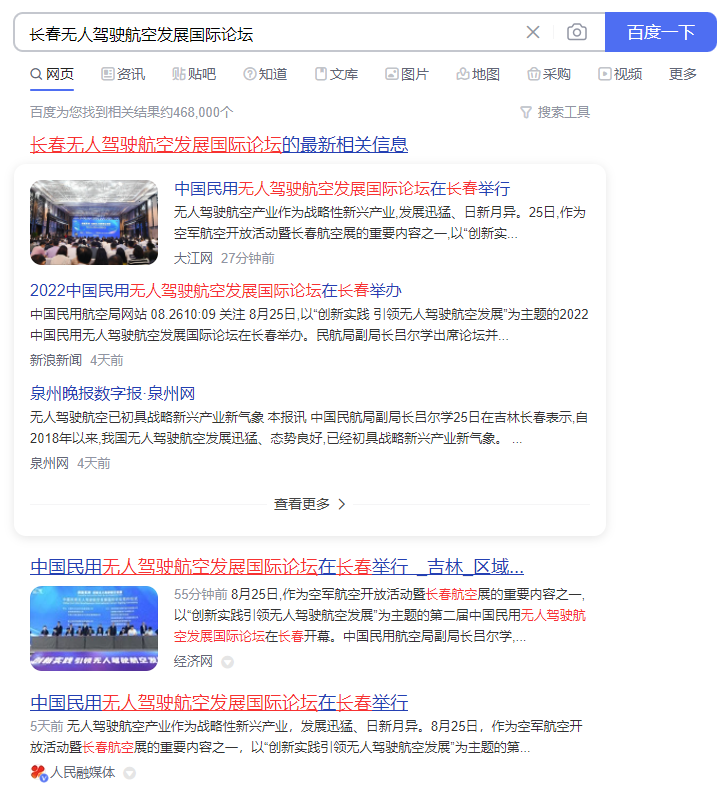Image resolution: width=725 pixels, height=790 pixels.
Task: Open the 视频 tab
Action: [620, 75]
